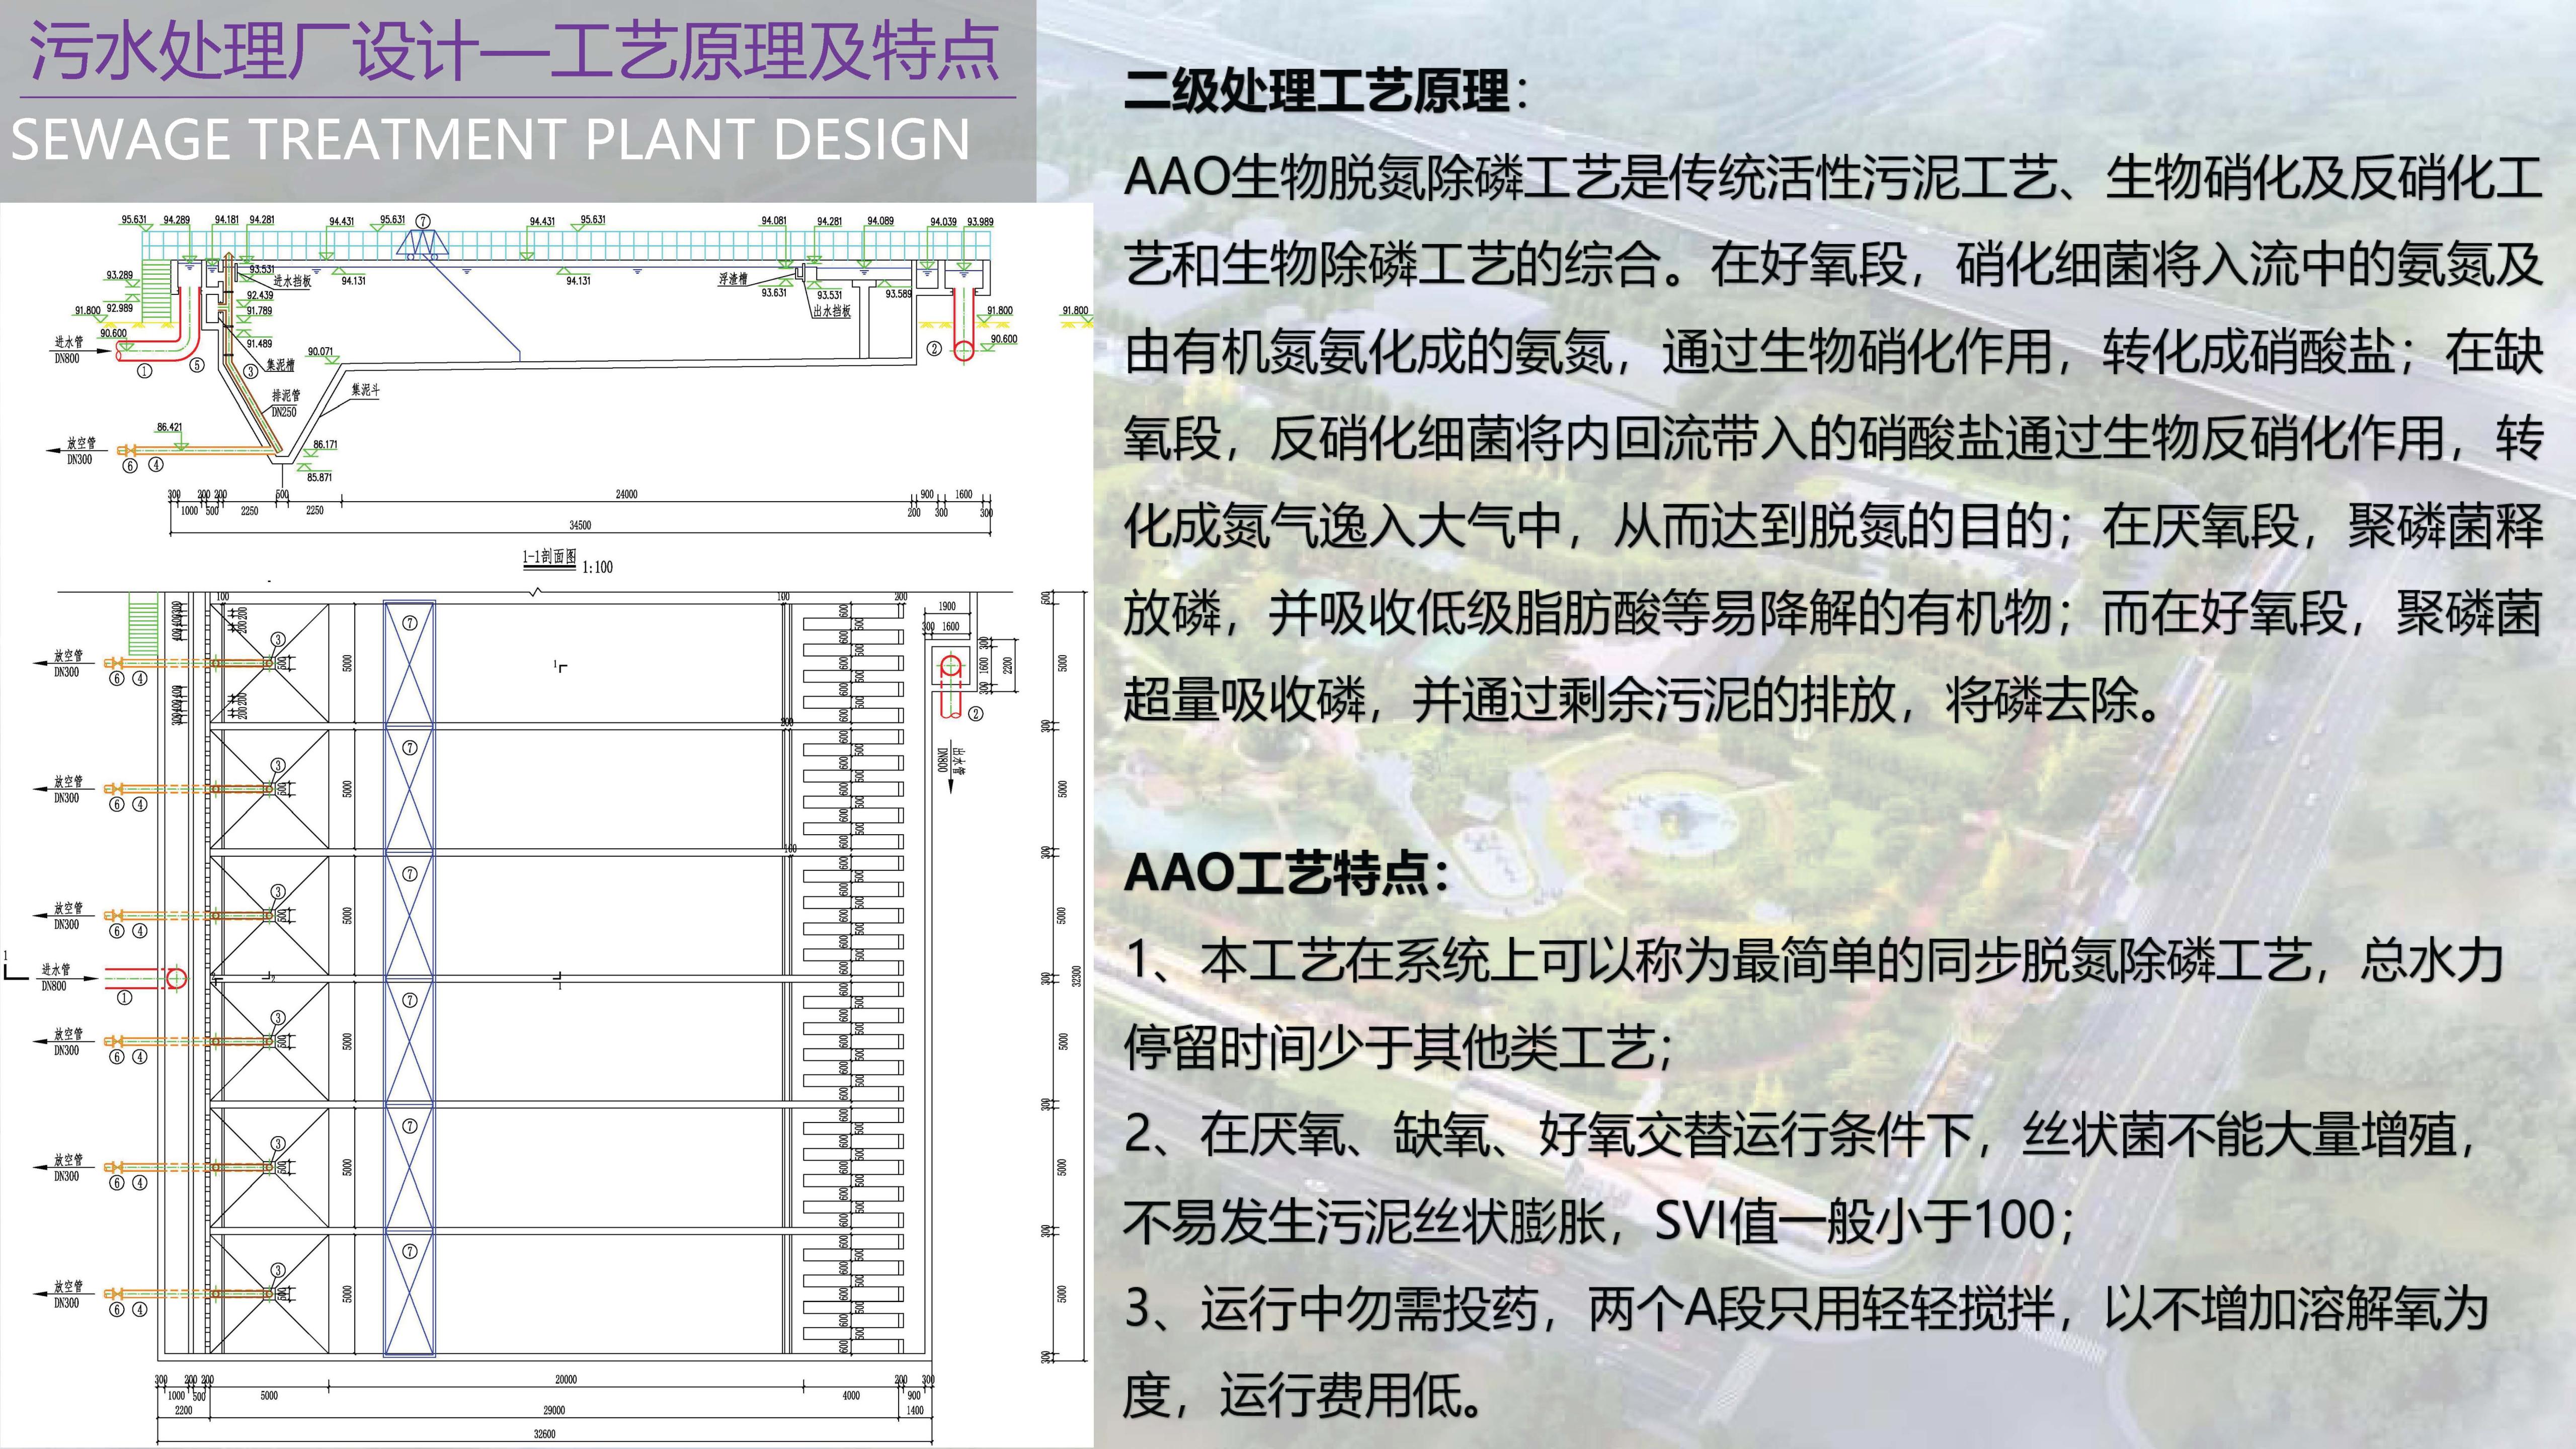Image resolution: width=2576 pixels, height=1449 pixels.
Task: Click the '集泥斗' label in section drawing
Action: coord(365,390)
